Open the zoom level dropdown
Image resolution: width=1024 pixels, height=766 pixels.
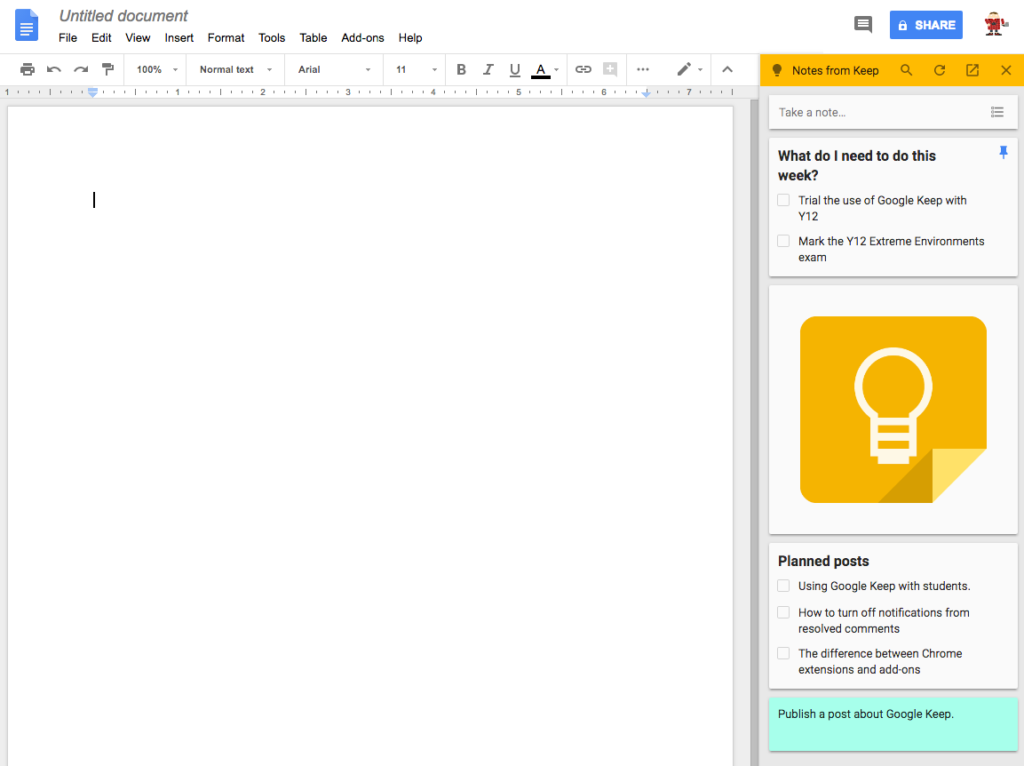coord(155,69)
